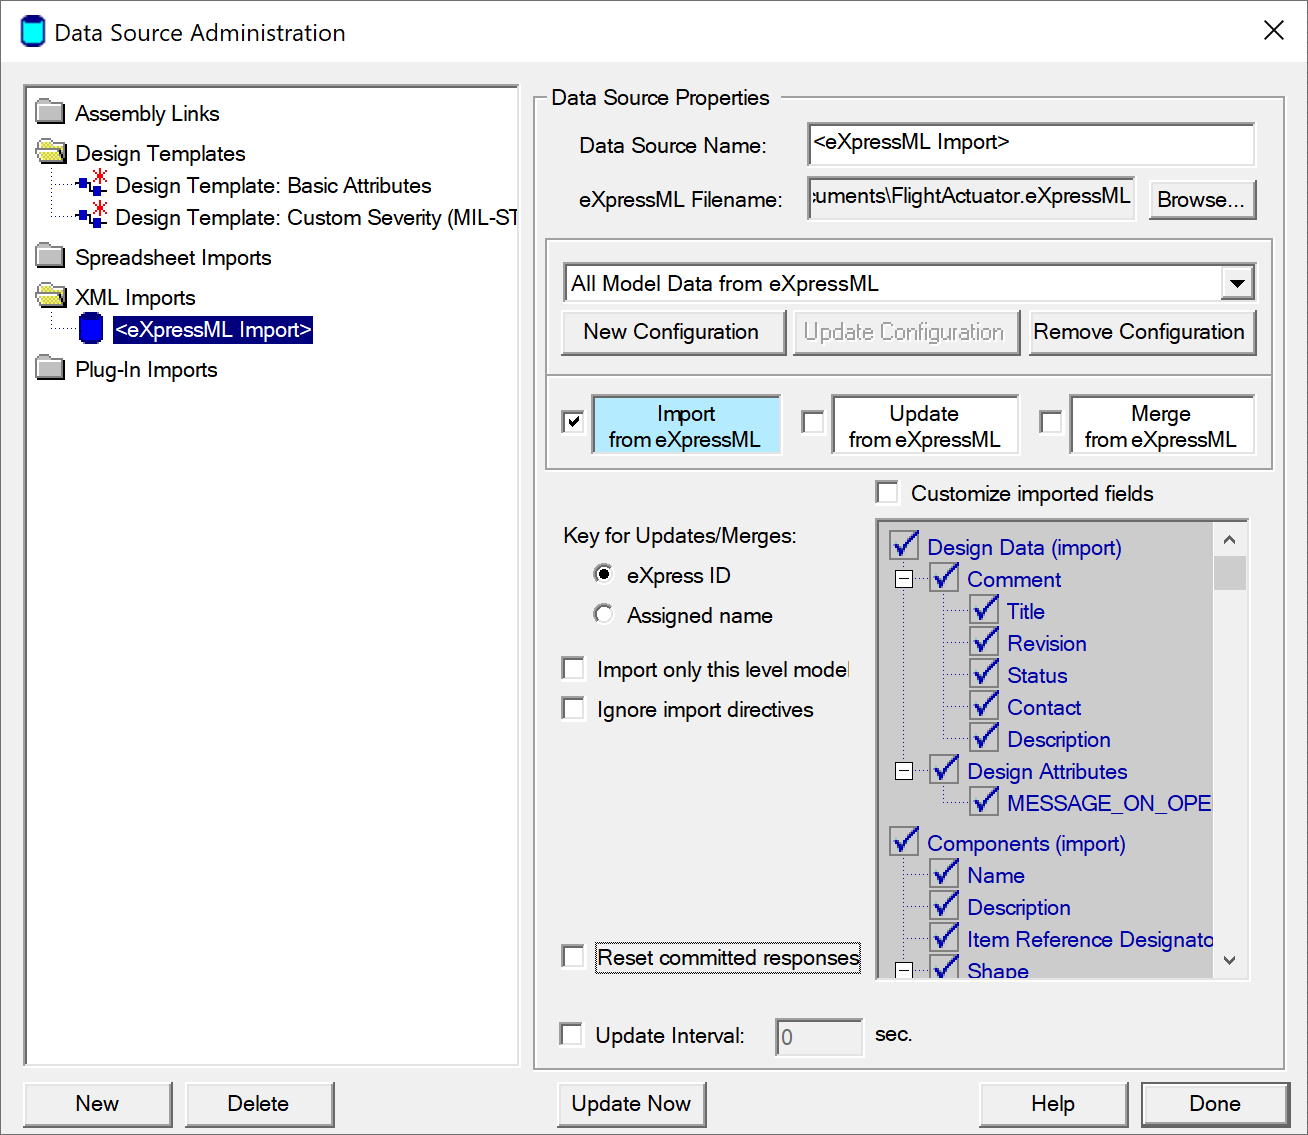The width and height of the screenshot is (1308, 1135).
Task: Click the Help button
Action: (x=1053, y=1104)
